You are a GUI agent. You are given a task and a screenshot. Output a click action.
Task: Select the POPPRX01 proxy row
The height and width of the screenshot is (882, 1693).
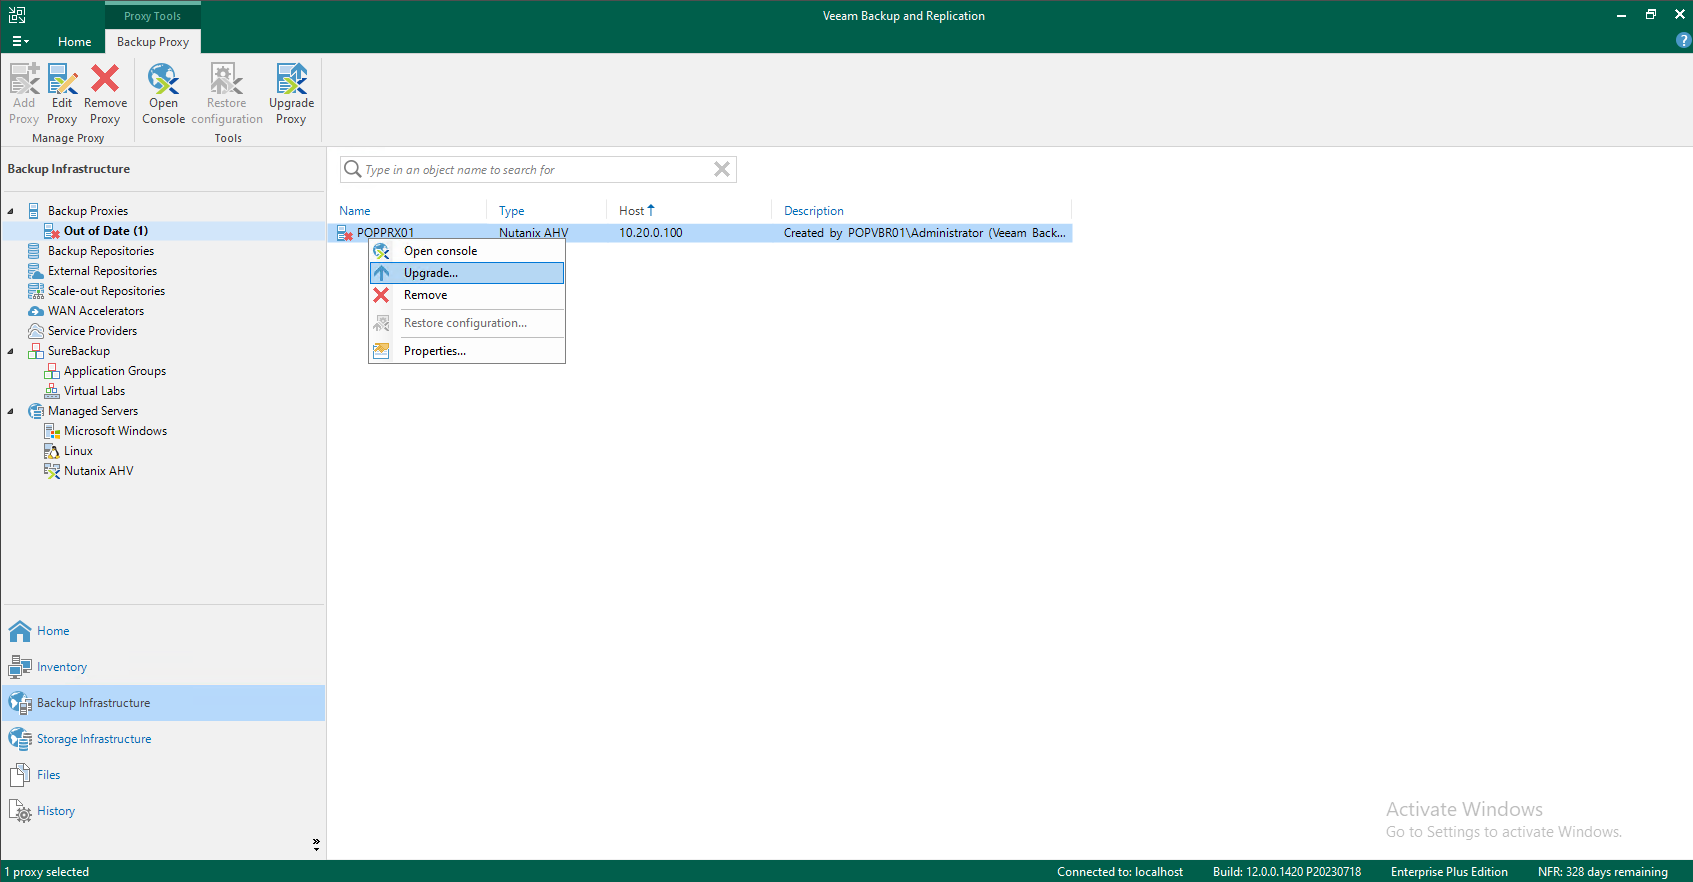click(700, 233)
